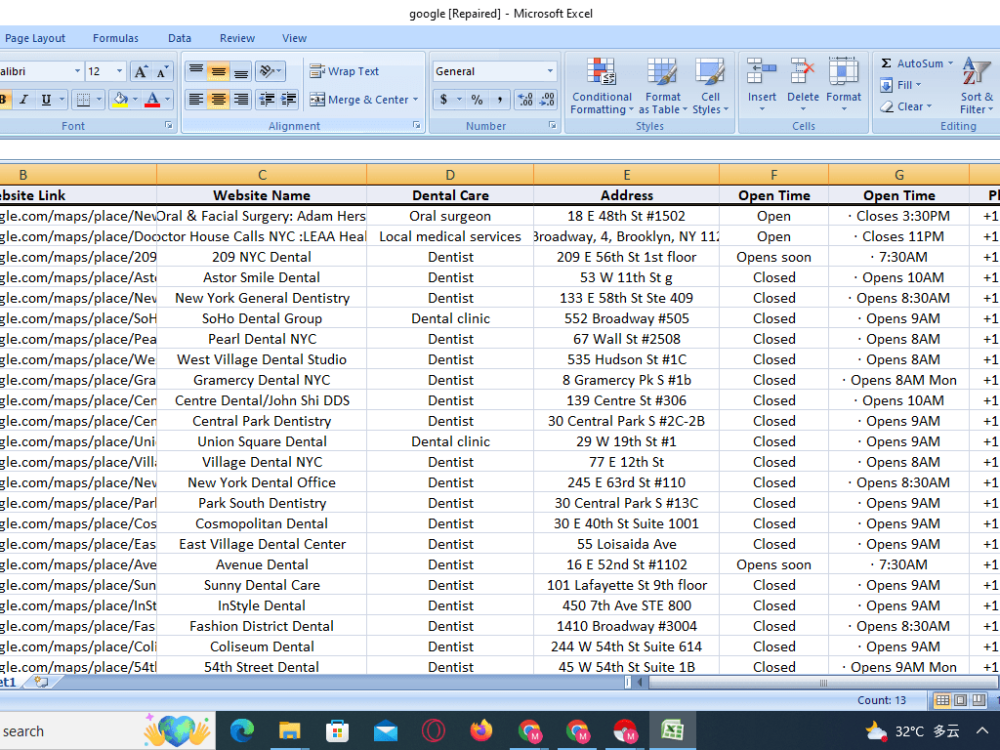Apply the borders button
This screenshot has height=750, width=1000.
tap(83, 99)
